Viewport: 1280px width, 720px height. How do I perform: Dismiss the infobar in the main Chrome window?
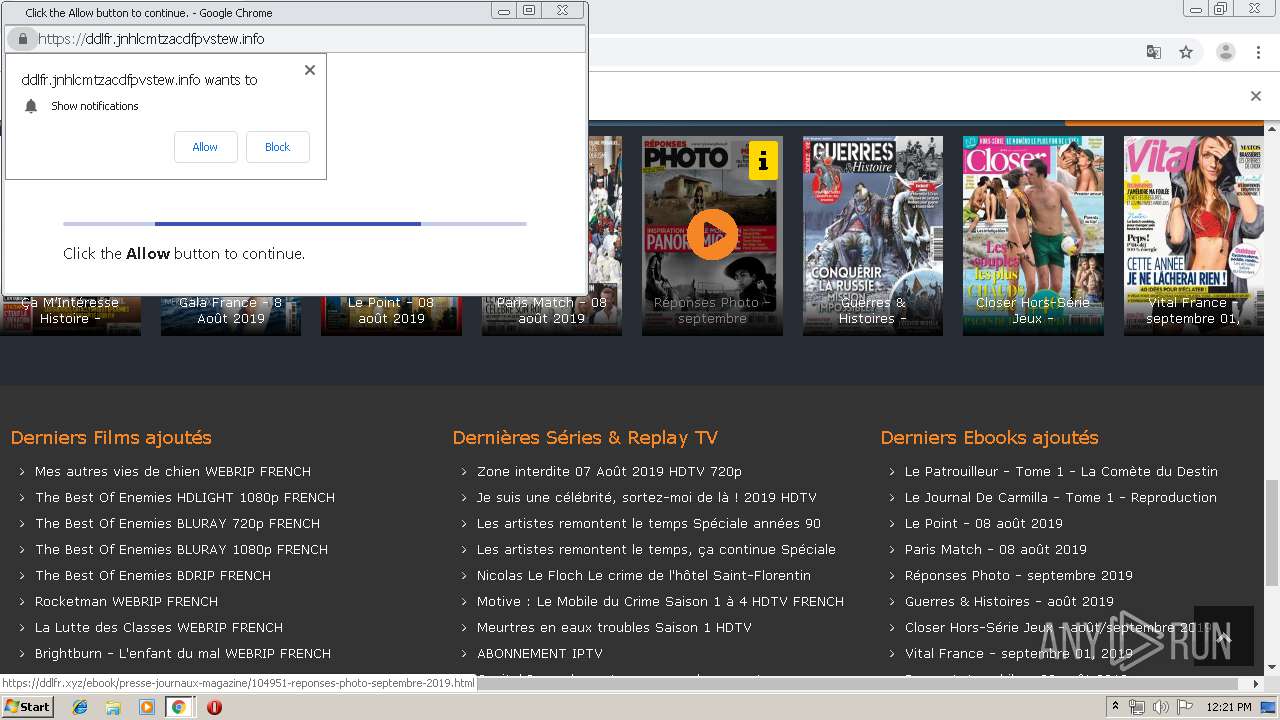coord(1256,96)
